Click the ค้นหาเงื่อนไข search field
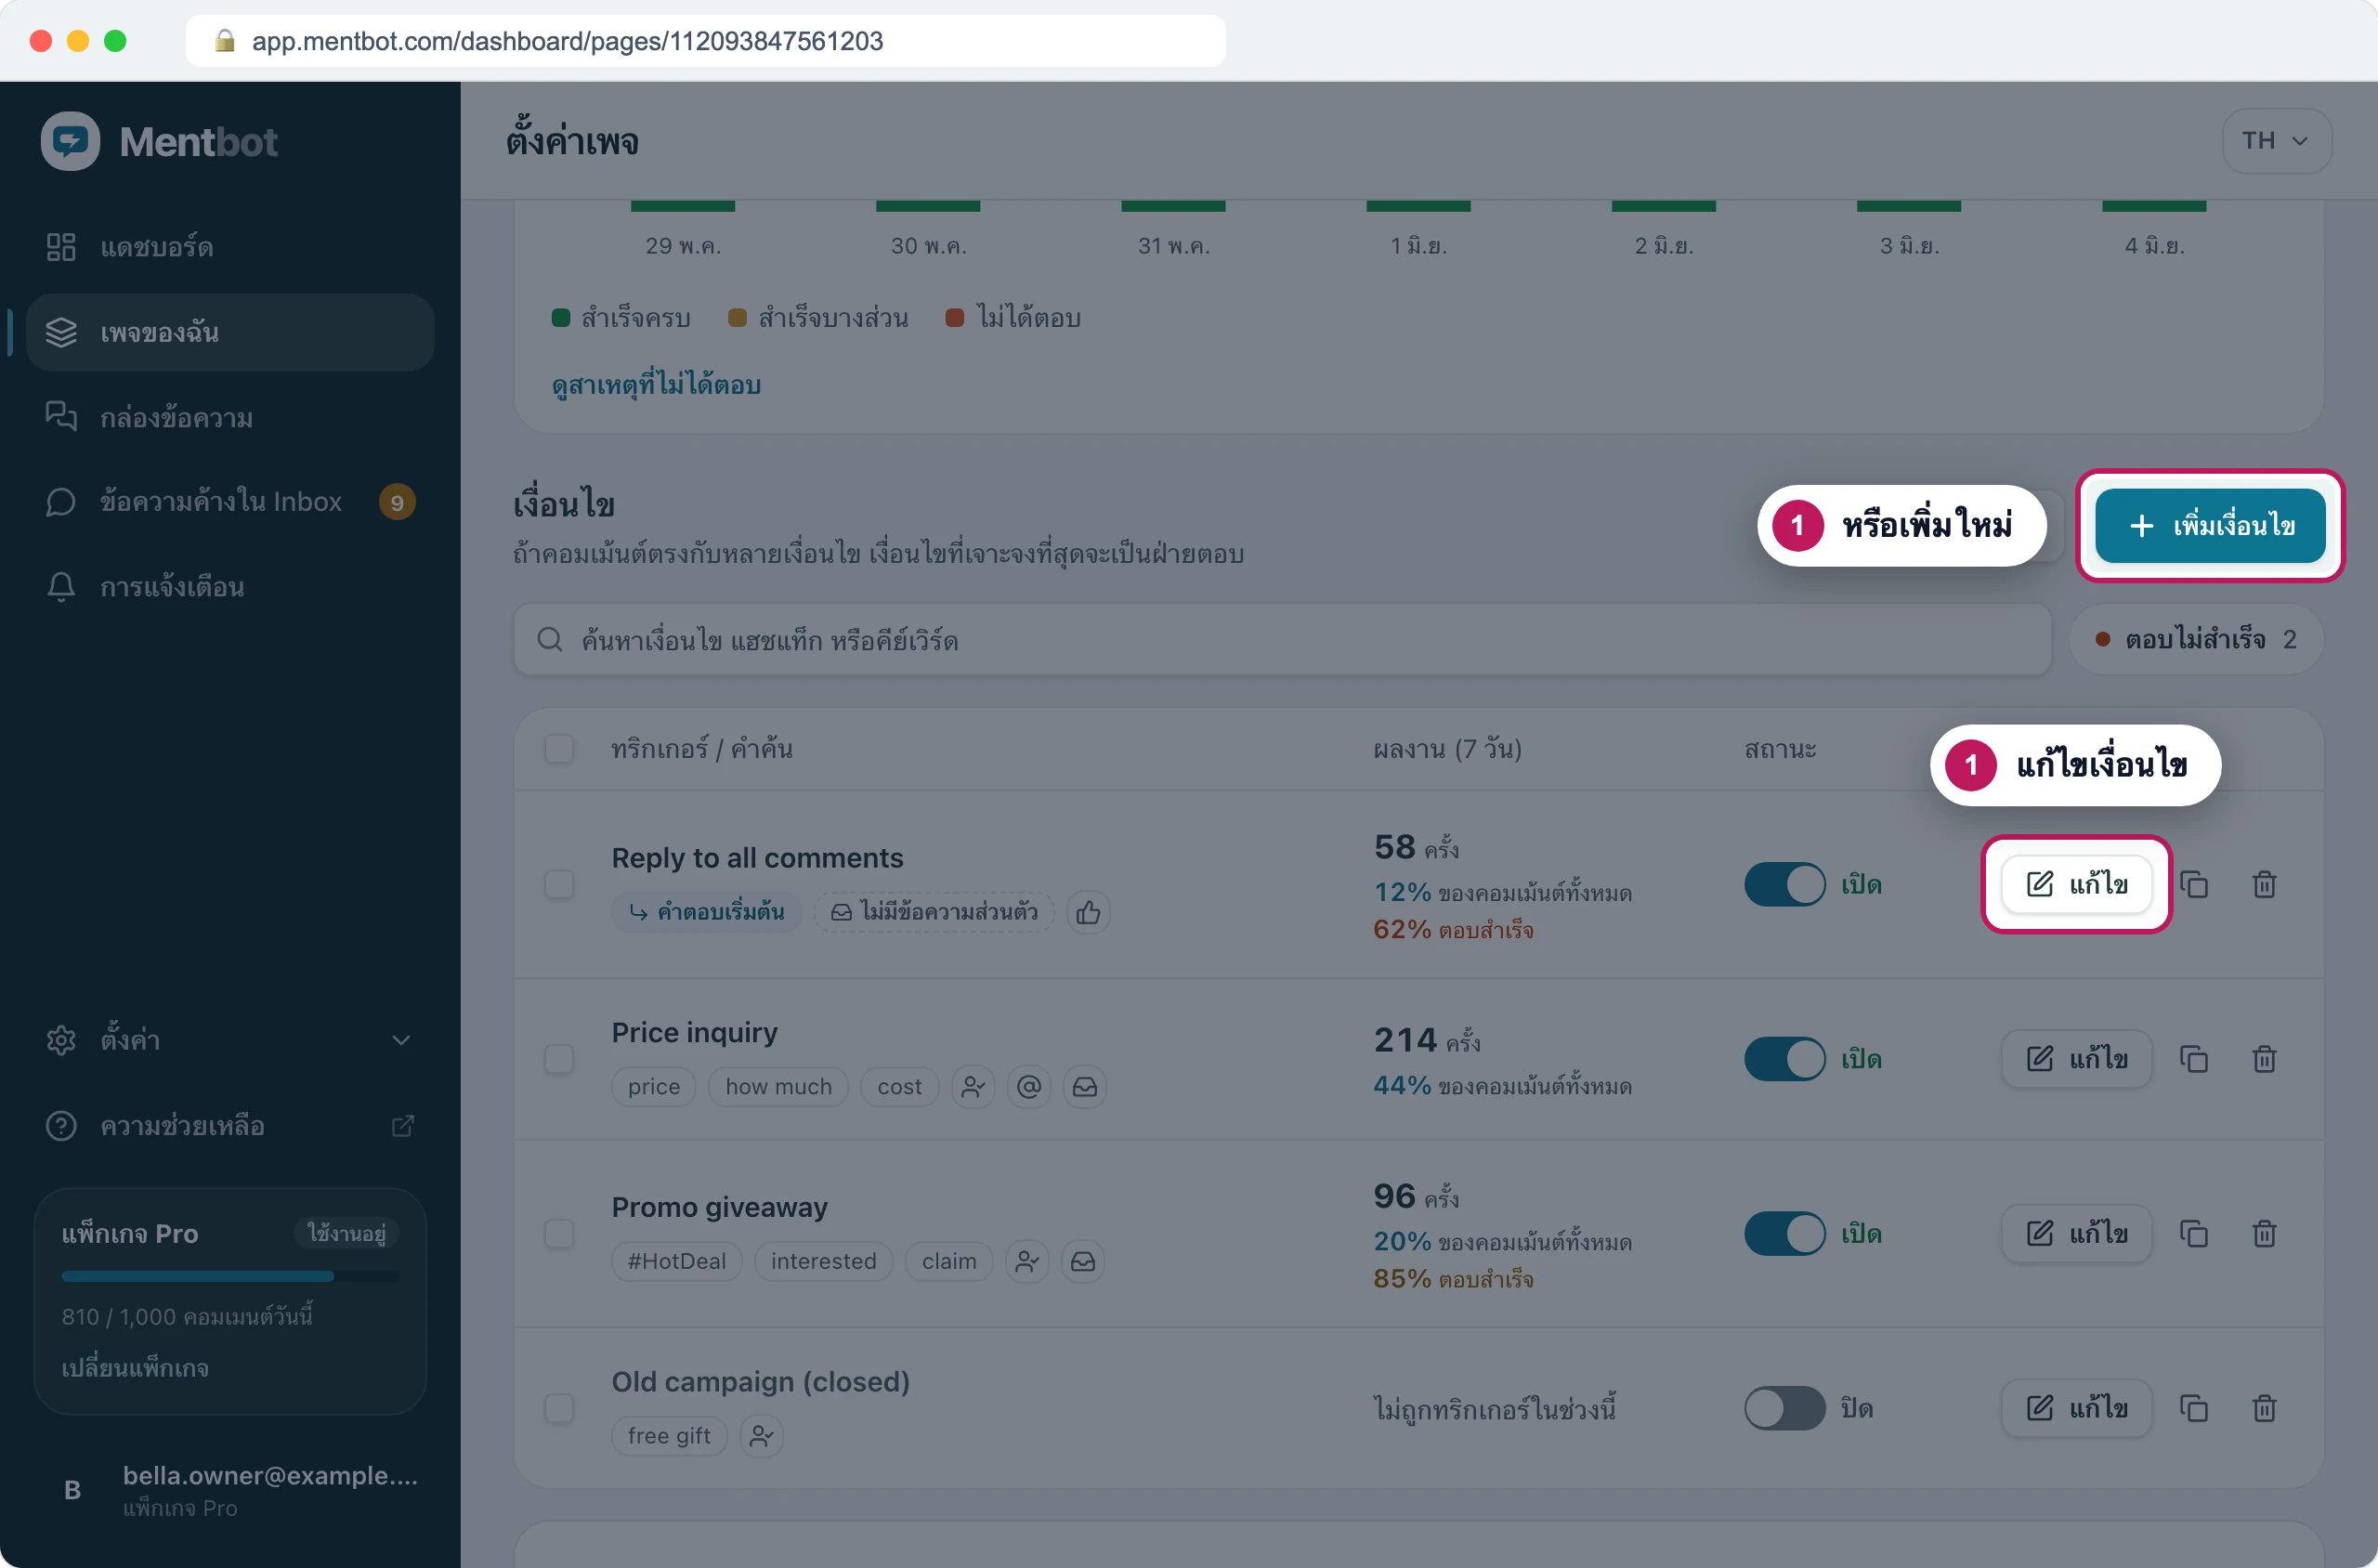 (x=1282, y=640)
